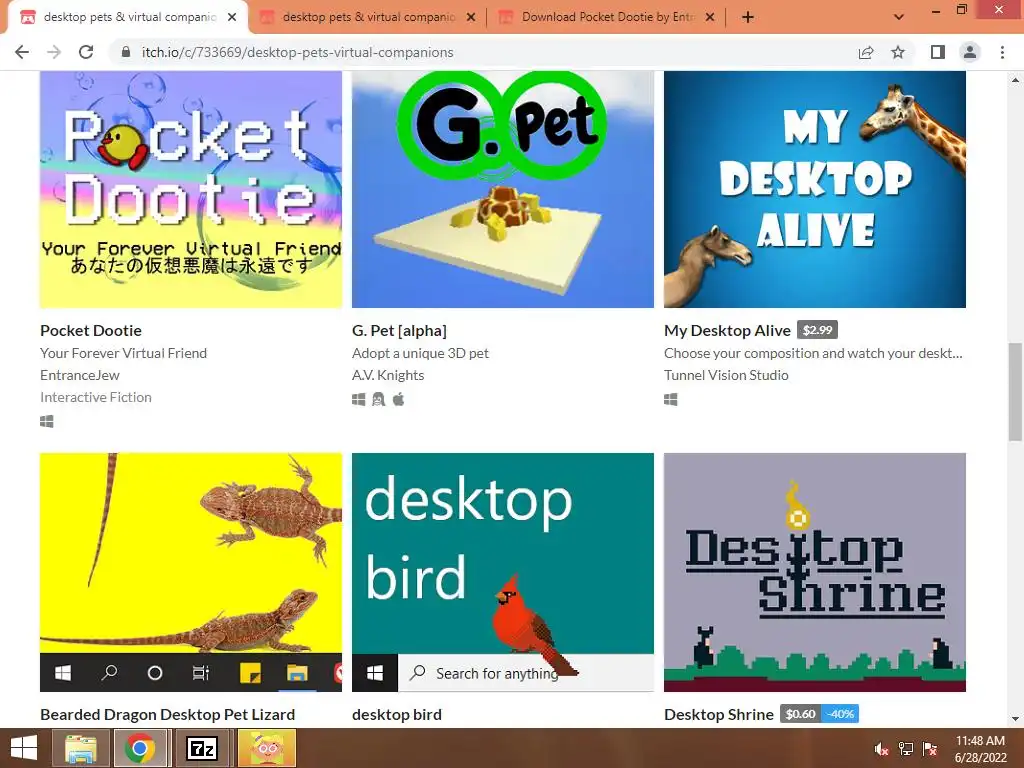Click Windows icon under G. Pet
1024x768 pixels.
coord(359,399)
